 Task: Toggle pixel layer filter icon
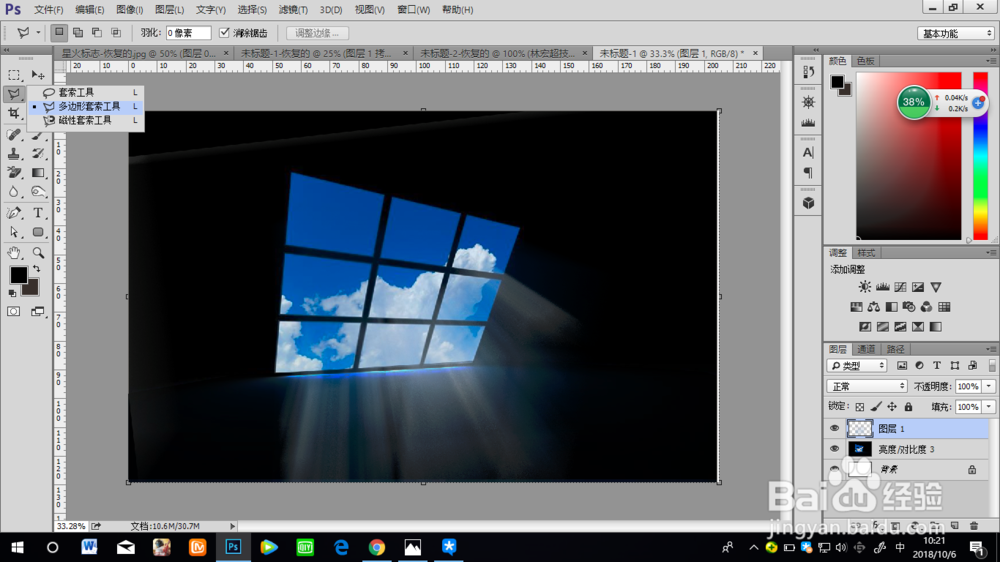(x=902, y=366)
